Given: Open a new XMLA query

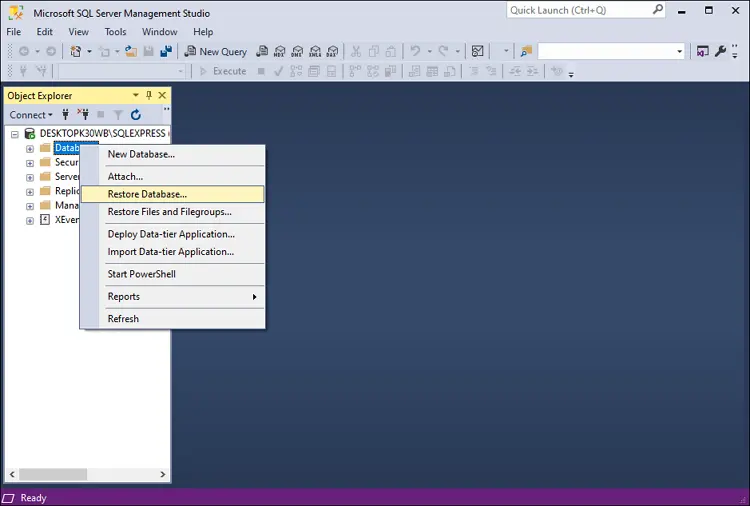Looking at the screenshot, I should tap(315, 51).
